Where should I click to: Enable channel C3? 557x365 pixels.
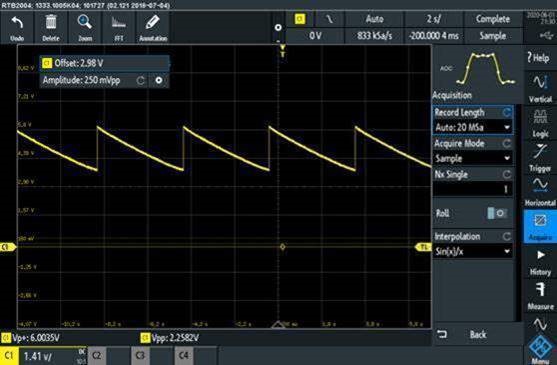140,356
